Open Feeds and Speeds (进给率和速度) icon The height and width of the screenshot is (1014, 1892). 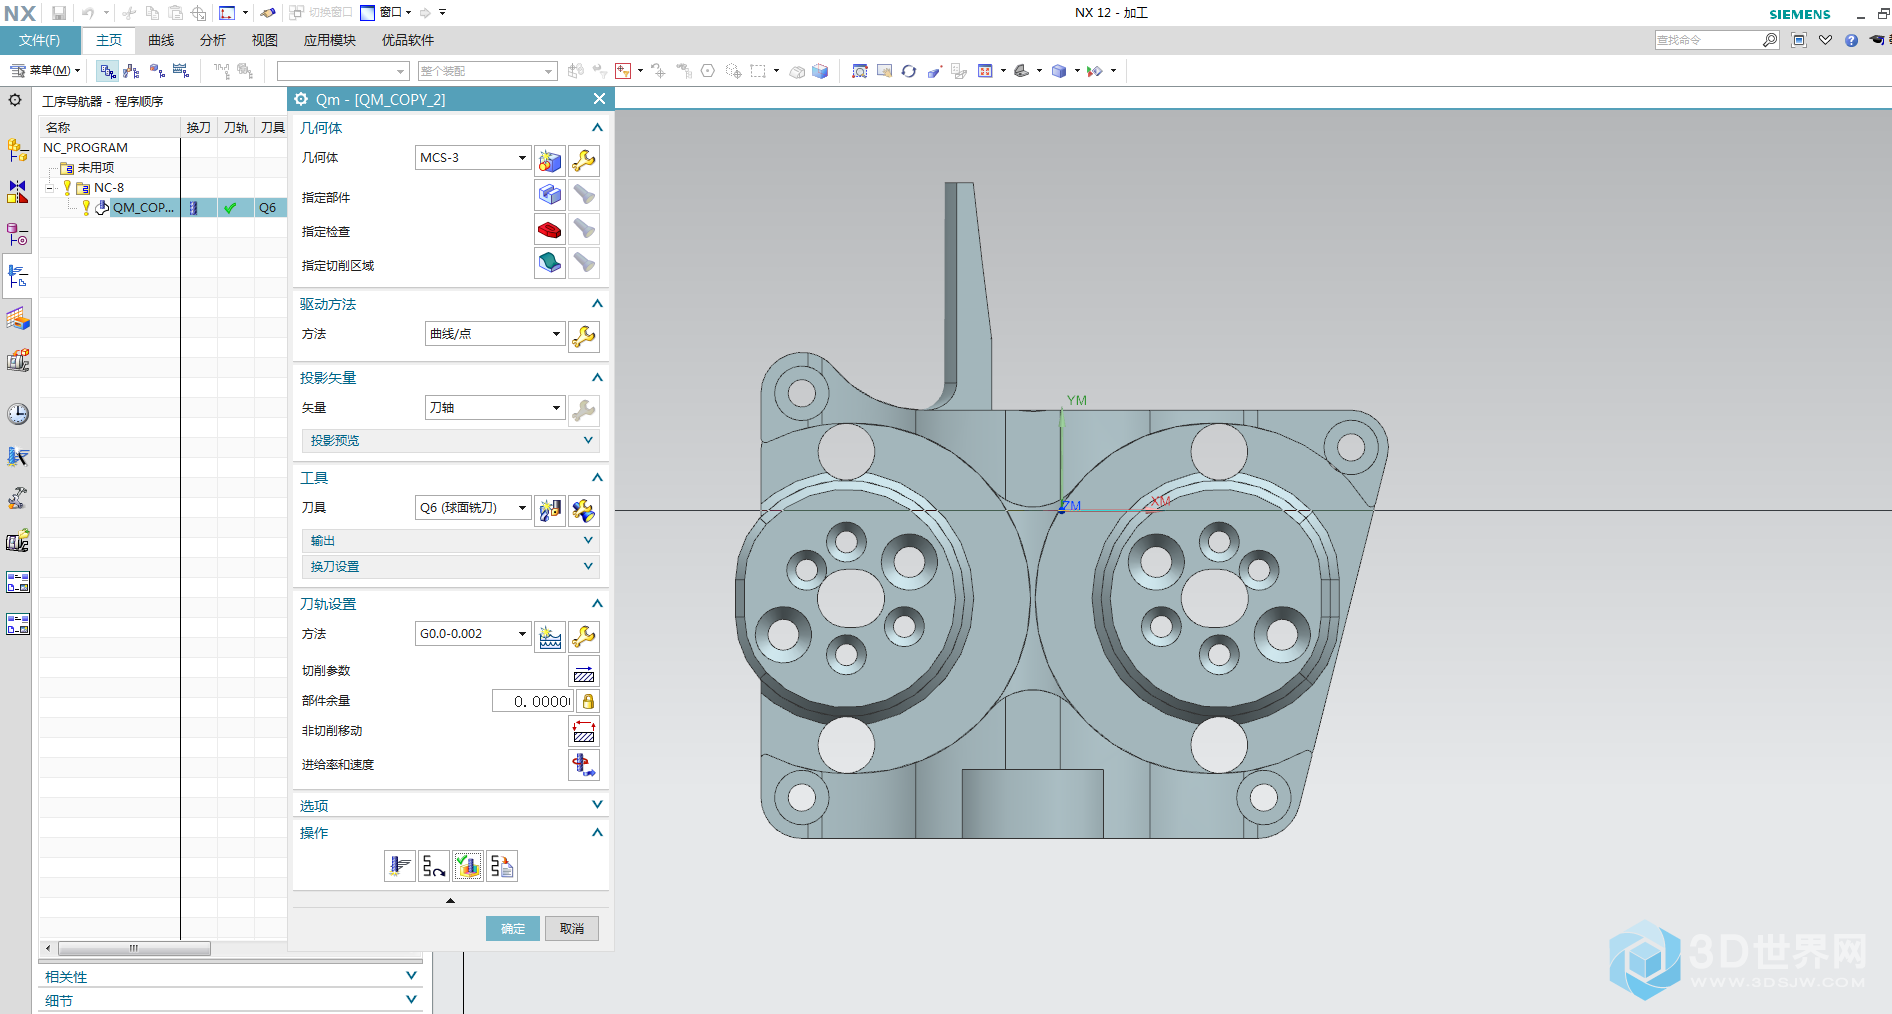584,765
